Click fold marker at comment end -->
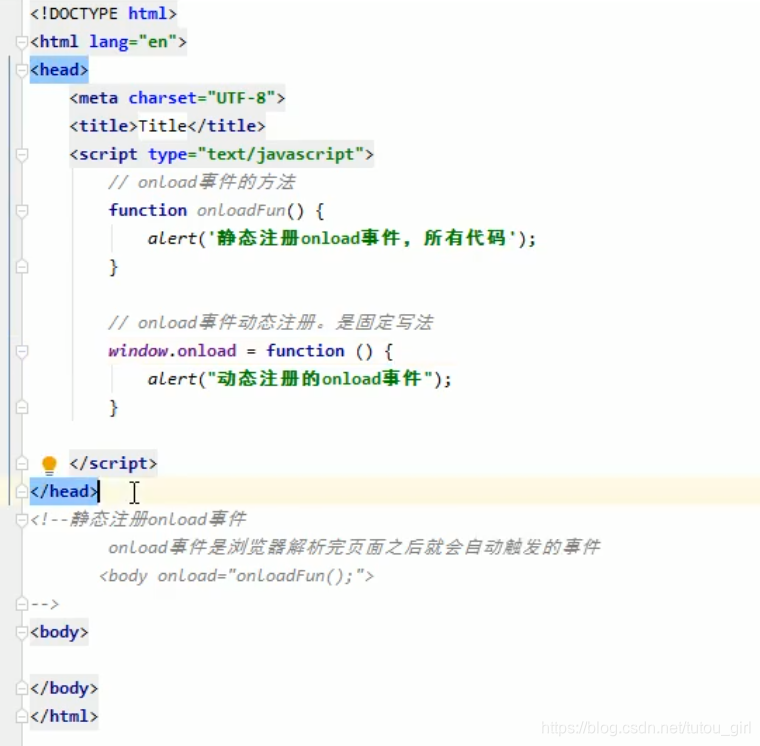This screenshot has height=746, width=760. pyautogui.click(x=21, y=604)
